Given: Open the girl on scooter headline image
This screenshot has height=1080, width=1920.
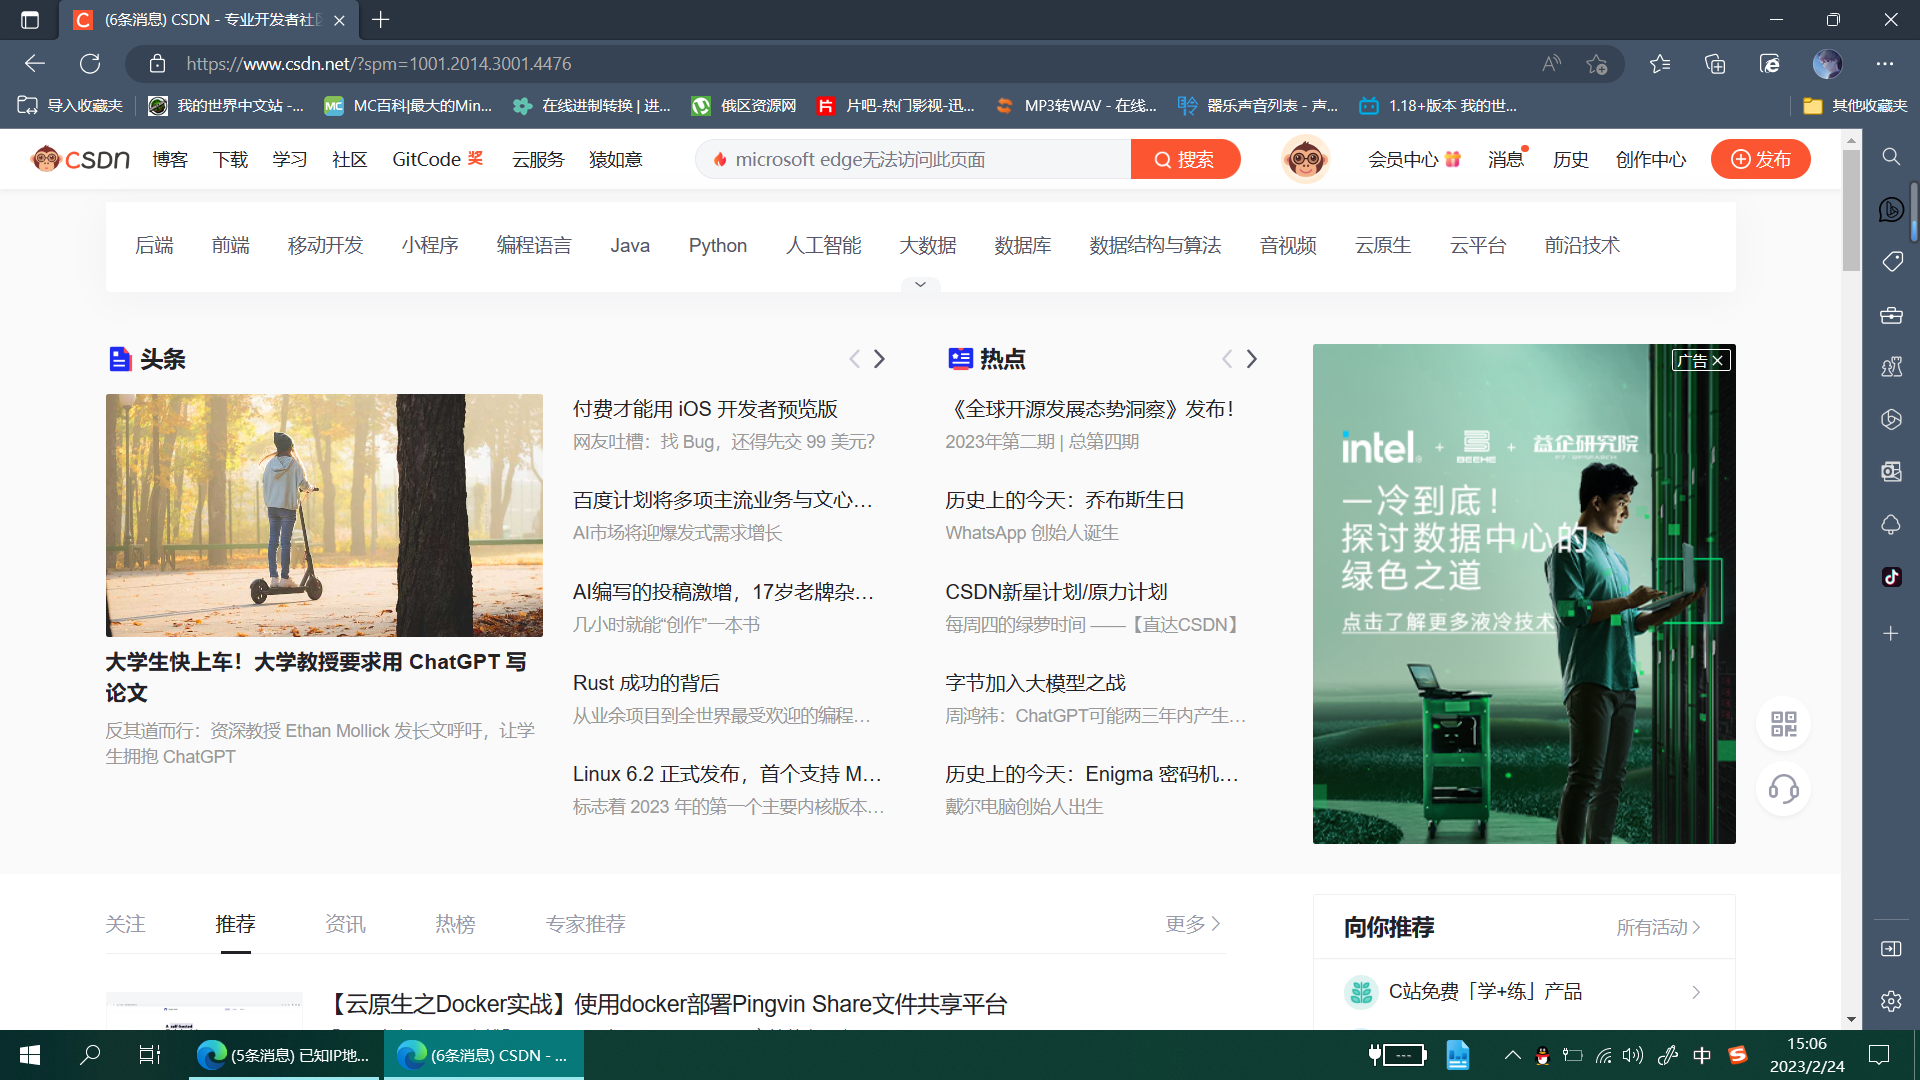Looking at the screenshot, I should (x=324, y=515).
